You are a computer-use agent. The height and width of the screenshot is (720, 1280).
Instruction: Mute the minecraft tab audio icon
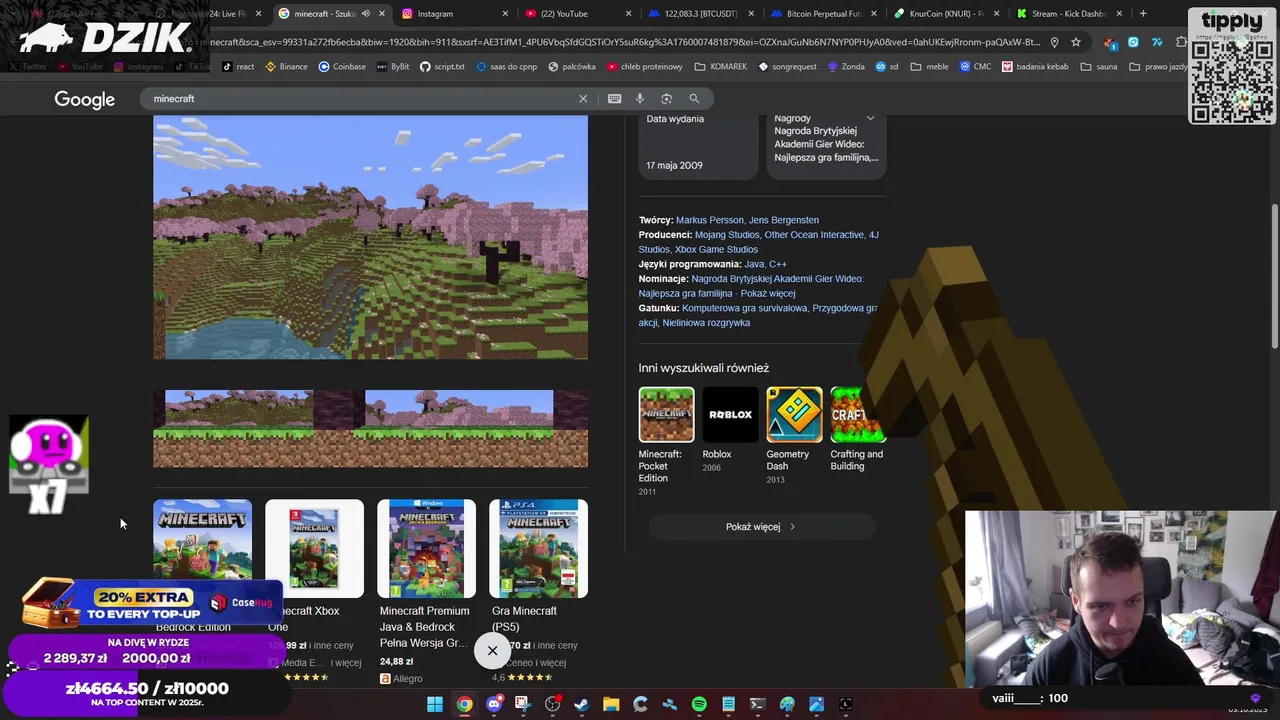click(366, 14)
